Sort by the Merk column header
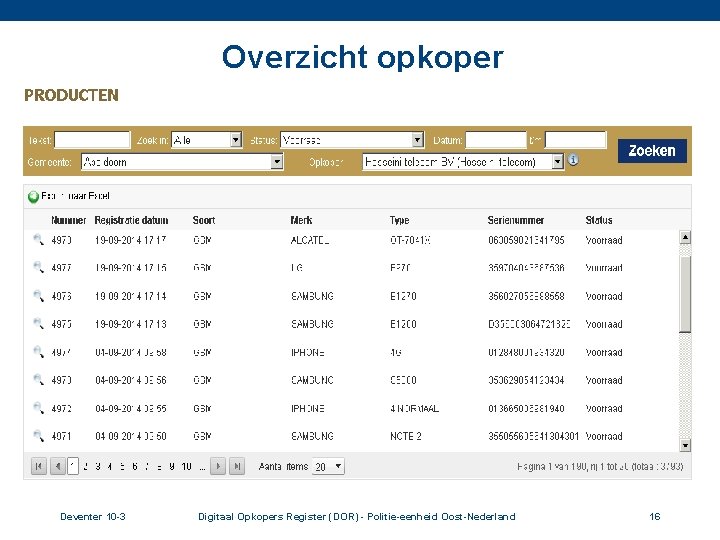Viewport: 720px width, 540px height. pyautogui.click(x=301, y=220)
